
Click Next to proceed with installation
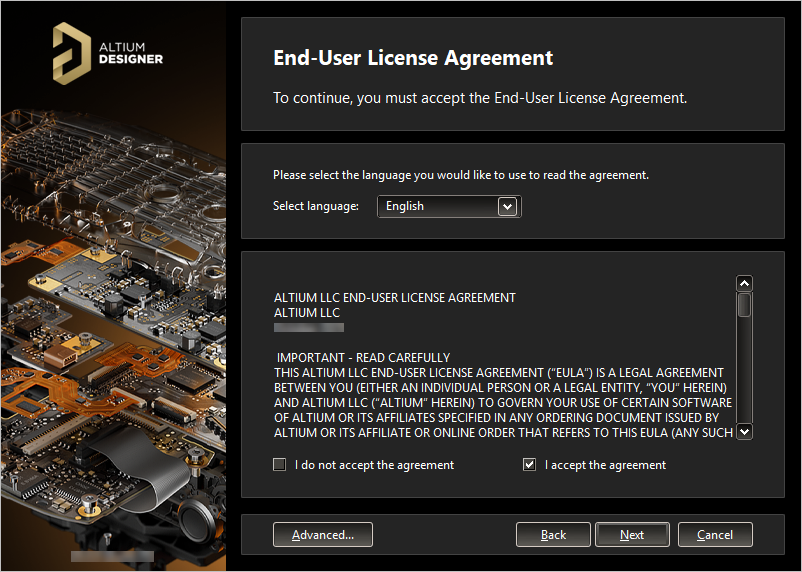632,535
